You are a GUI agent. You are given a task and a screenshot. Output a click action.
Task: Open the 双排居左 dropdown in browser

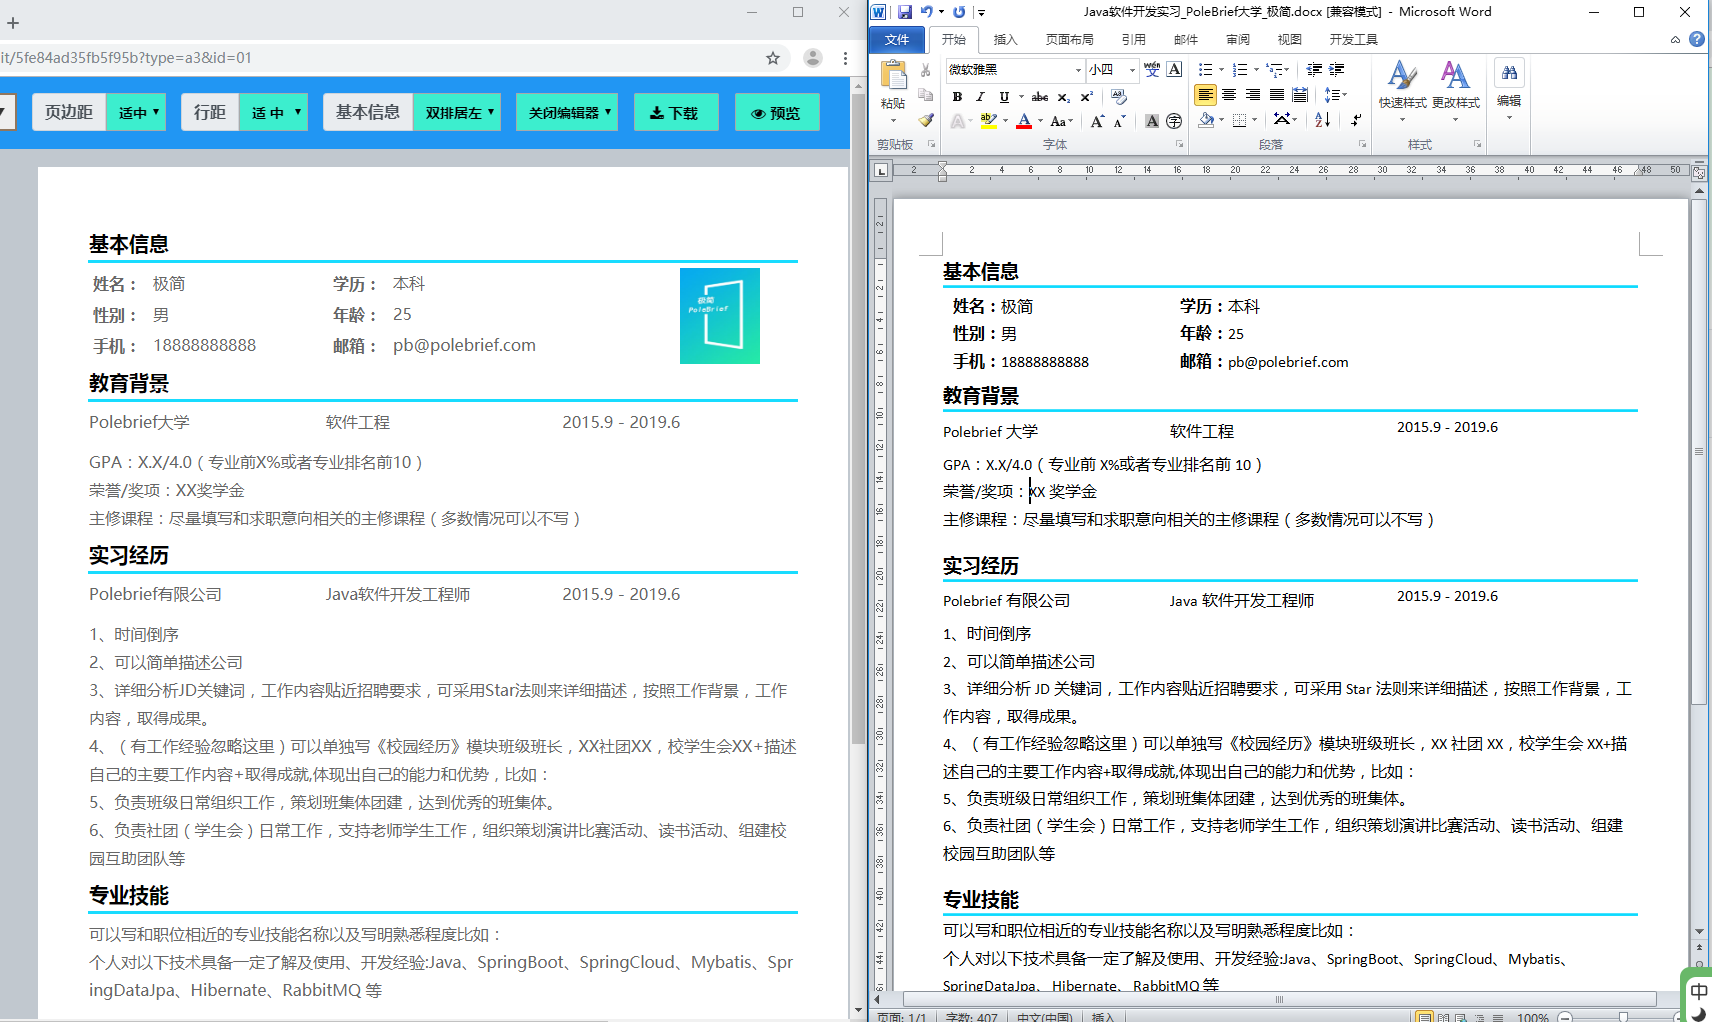pos(457,112)
